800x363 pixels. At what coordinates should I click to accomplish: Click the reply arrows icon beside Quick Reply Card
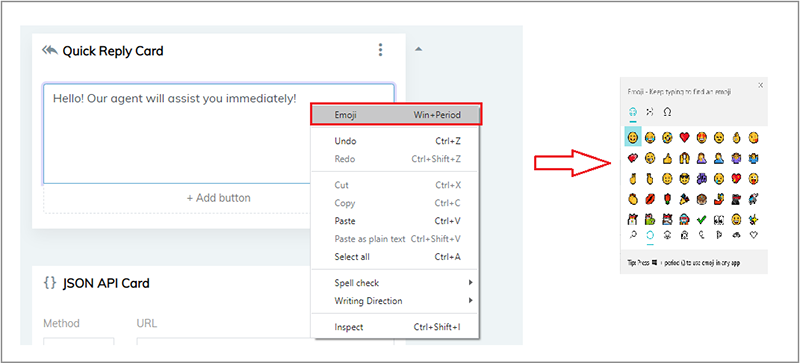[x=49, y=50]
